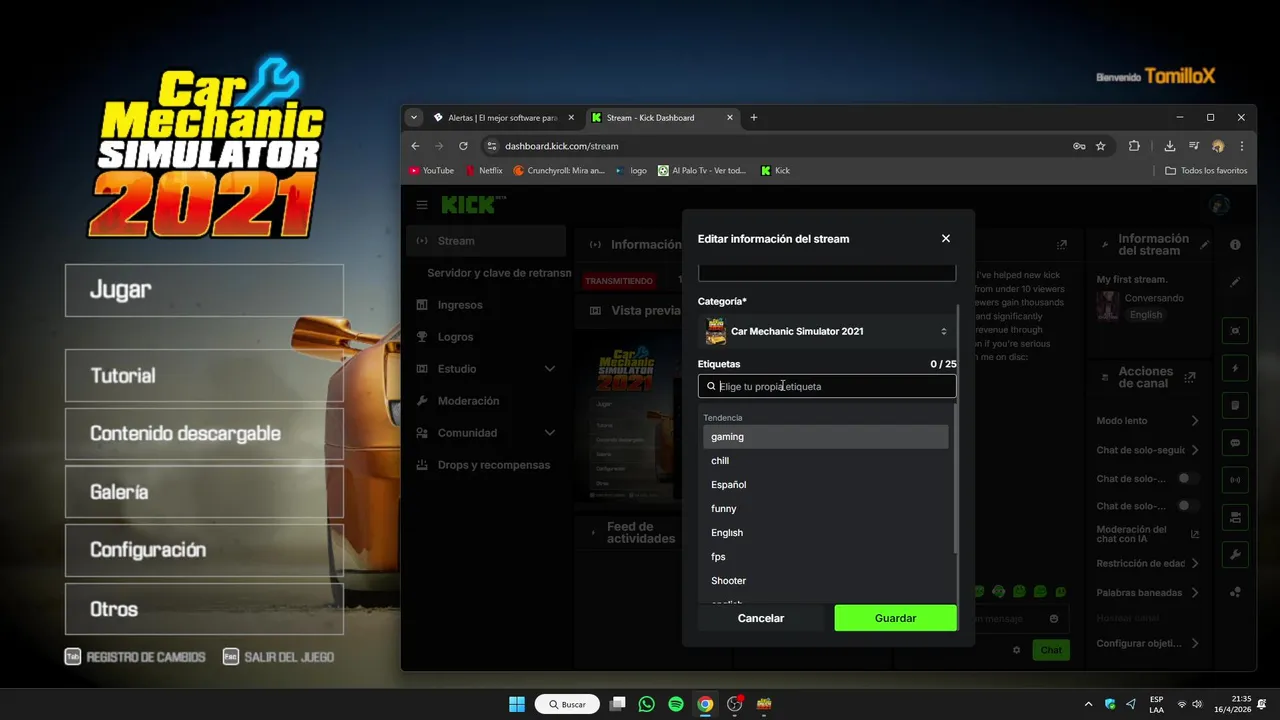
Task: Open the Crunchyroll bookmark
Action: coord(559,171)
